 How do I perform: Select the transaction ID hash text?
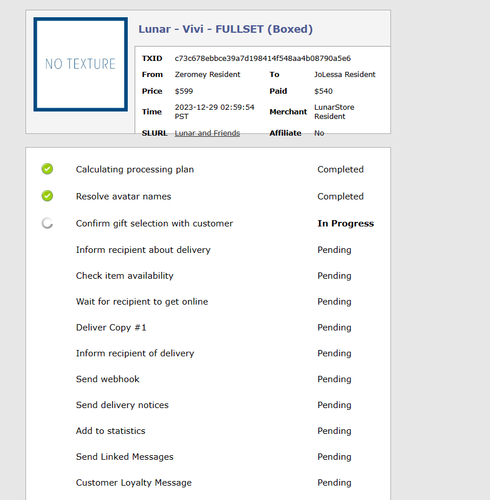click(x=263, y=58)
